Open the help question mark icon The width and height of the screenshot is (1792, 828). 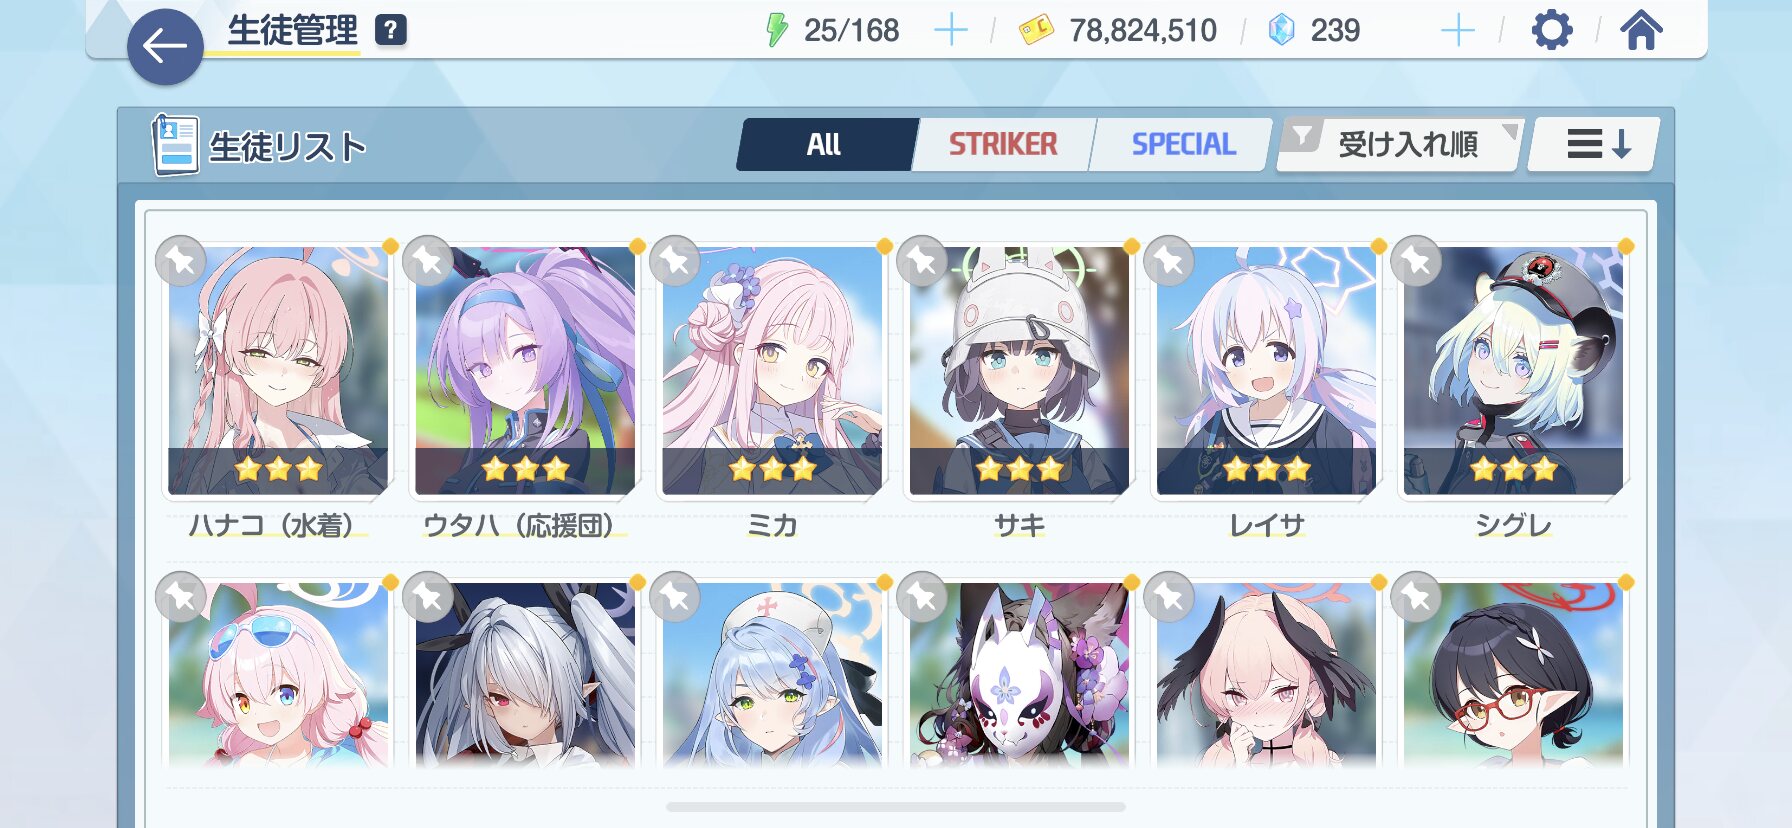tap(391, 30)
